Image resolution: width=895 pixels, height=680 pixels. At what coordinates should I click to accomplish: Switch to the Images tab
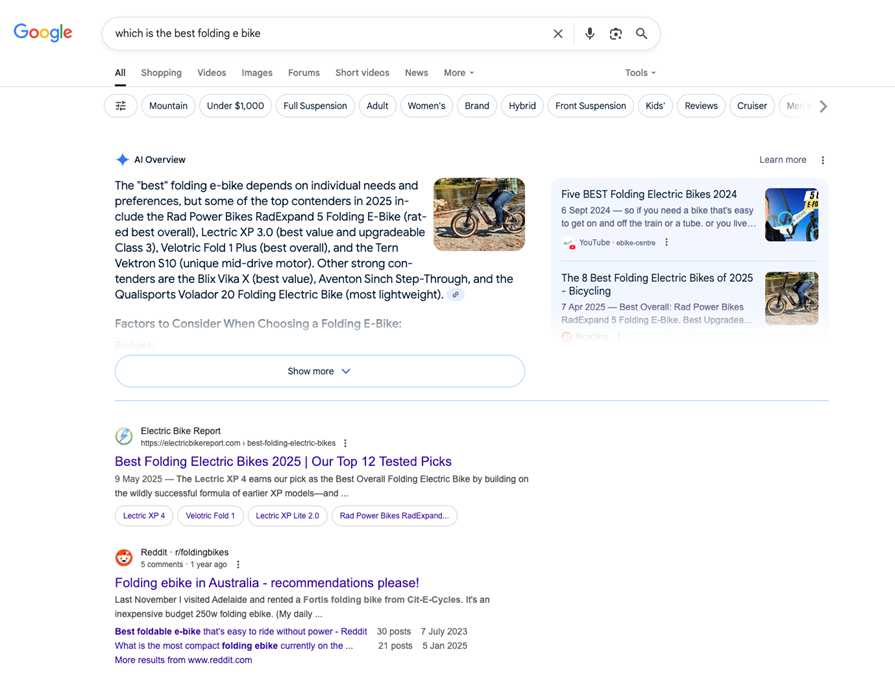[257, 73]
